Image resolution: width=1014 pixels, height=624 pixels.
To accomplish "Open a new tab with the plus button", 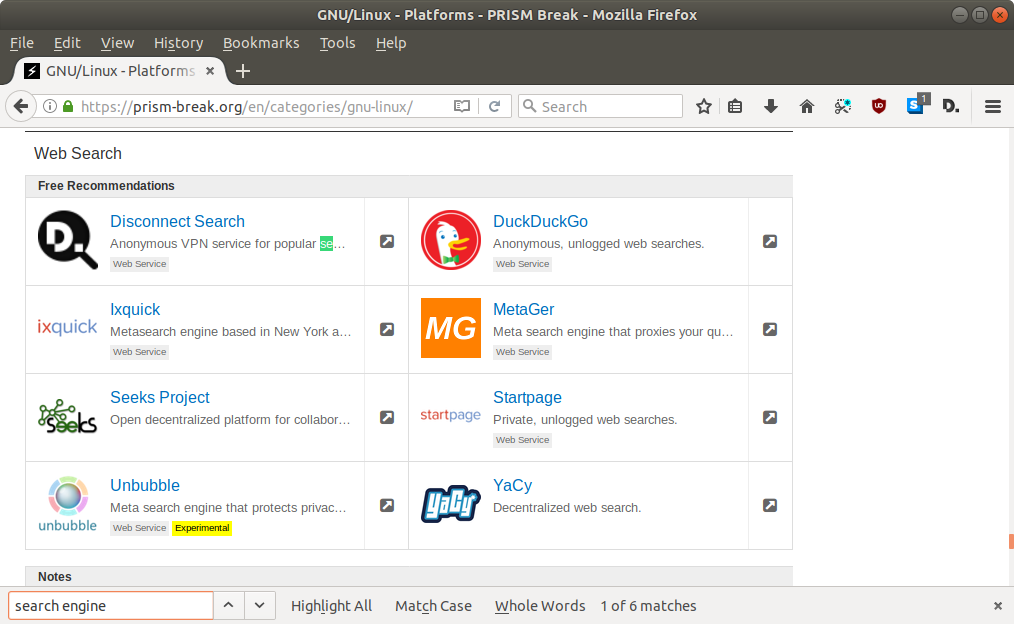I will point(243,71).
